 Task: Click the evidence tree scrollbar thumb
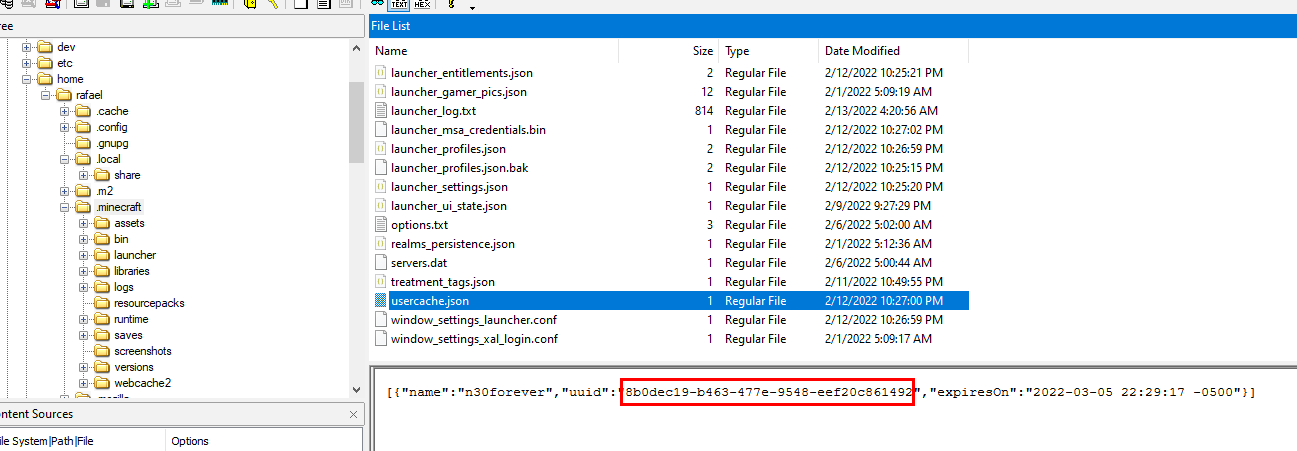(357, 122)
